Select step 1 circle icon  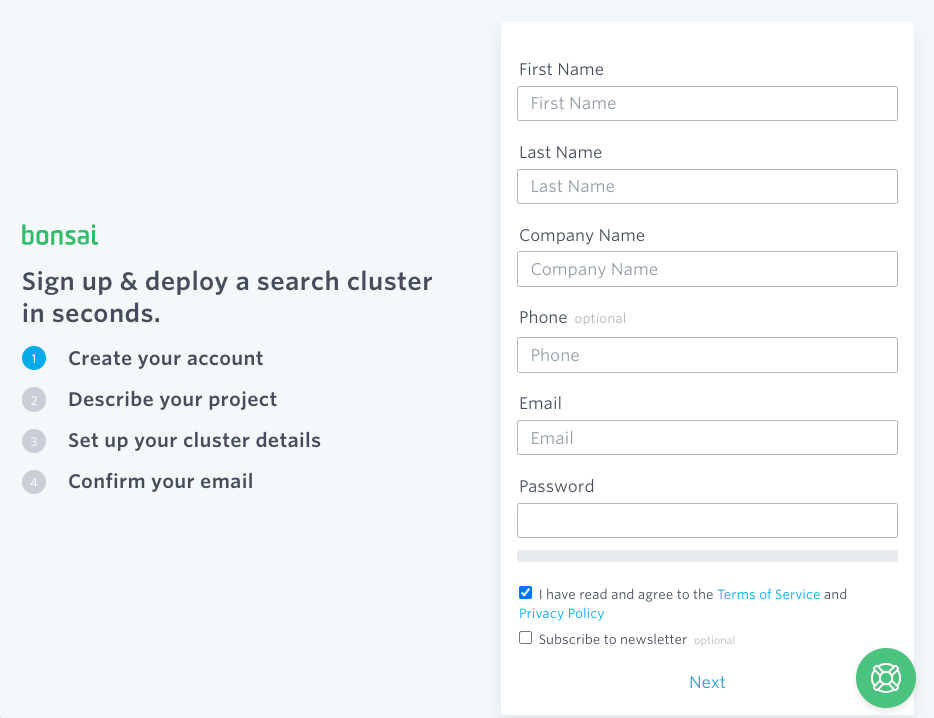click(34, 358)
